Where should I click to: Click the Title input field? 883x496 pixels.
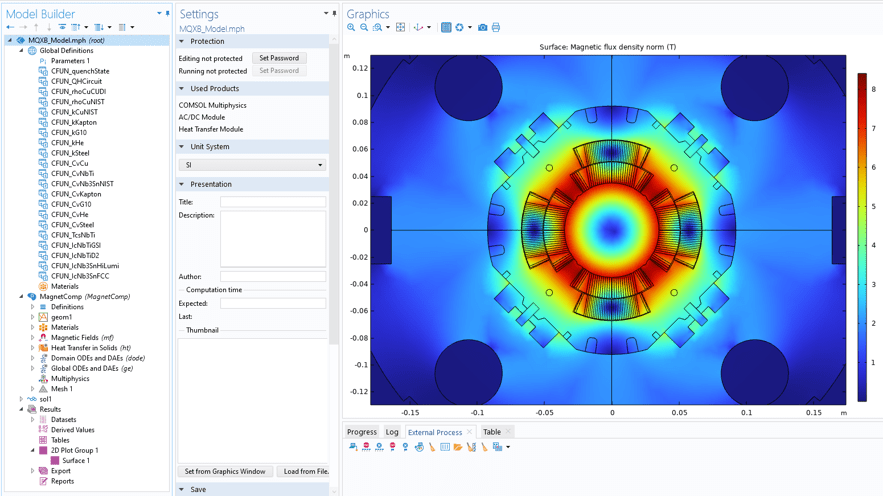coord(273,202)
